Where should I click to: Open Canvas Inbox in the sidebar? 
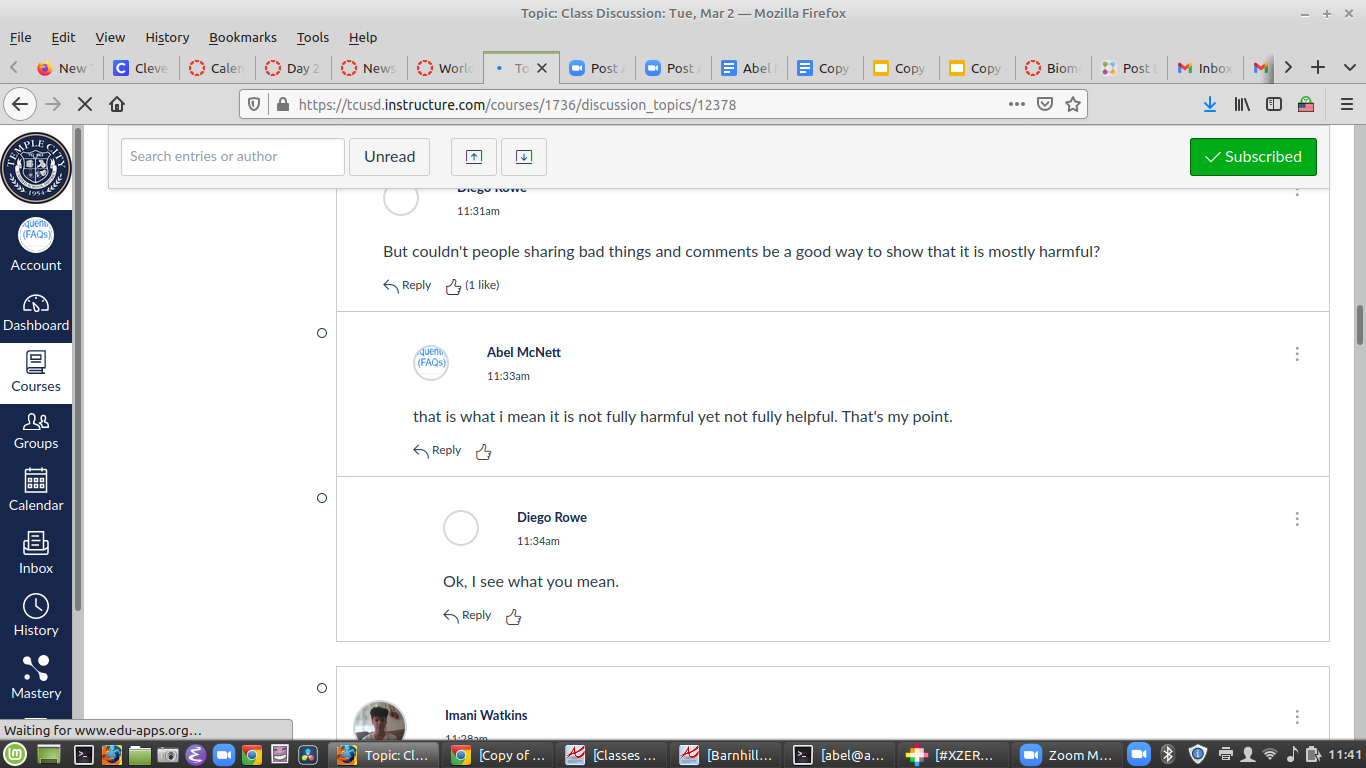tap(36, 553)
